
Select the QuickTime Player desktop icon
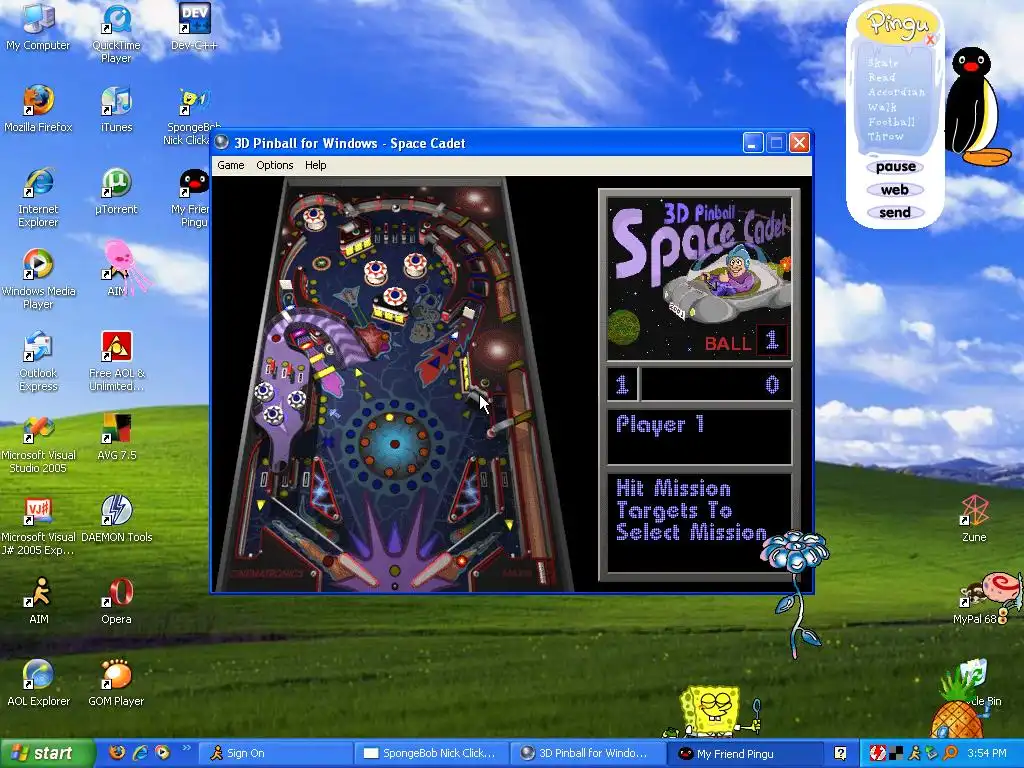point(116,33)
